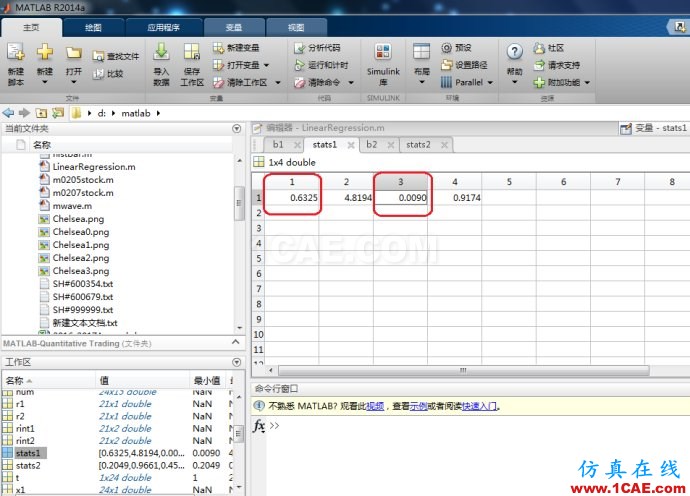
Task: Expand the New (新建) dropdown arrow
Action: [44, 82]
